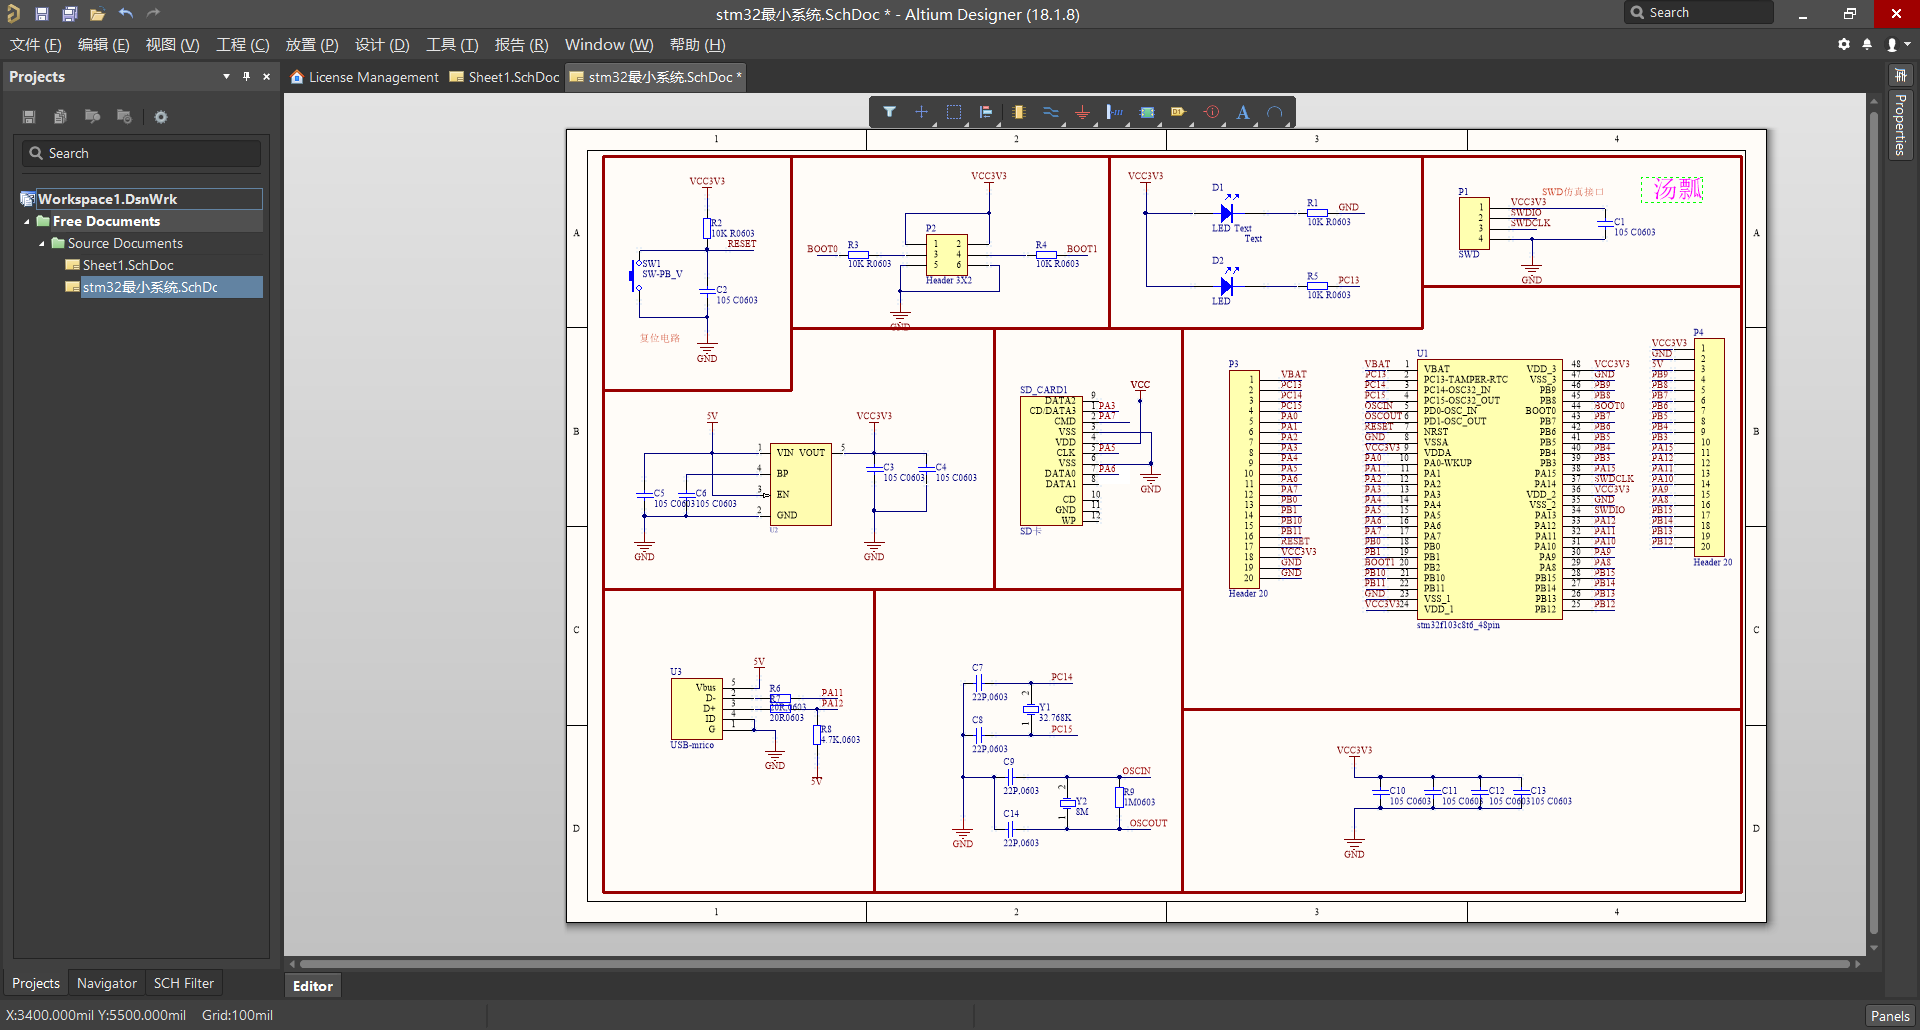Click the horizontal scrollbar of schematic
This screenshot has width=1920, height=1030.
click(x=1075, y=964)
